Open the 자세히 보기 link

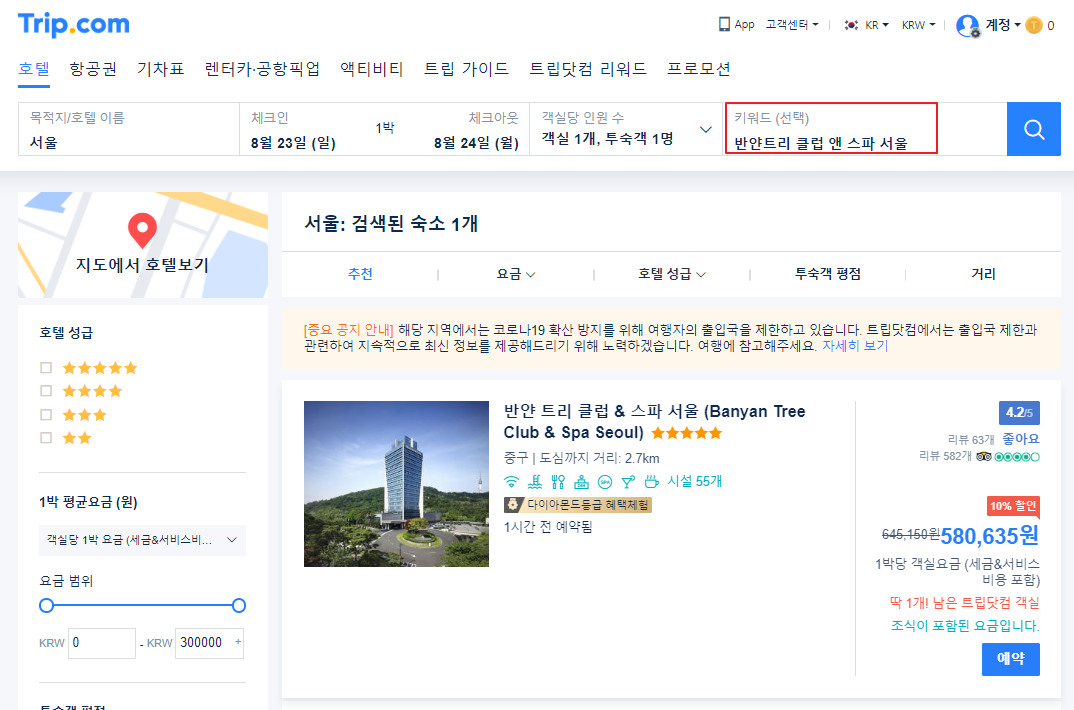[x=855, y=346]
